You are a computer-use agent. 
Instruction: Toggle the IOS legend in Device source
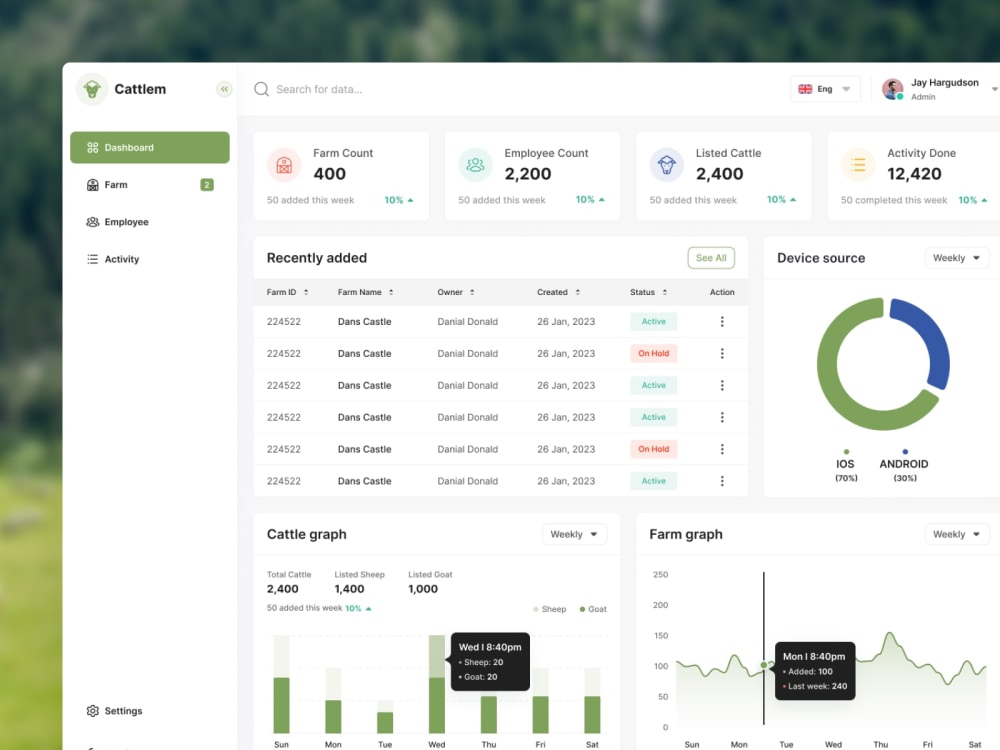846,466
